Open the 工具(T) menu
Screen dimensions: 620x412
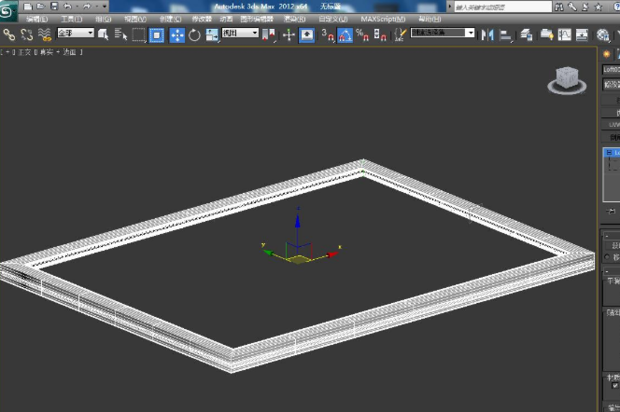[x=71, y=19]
